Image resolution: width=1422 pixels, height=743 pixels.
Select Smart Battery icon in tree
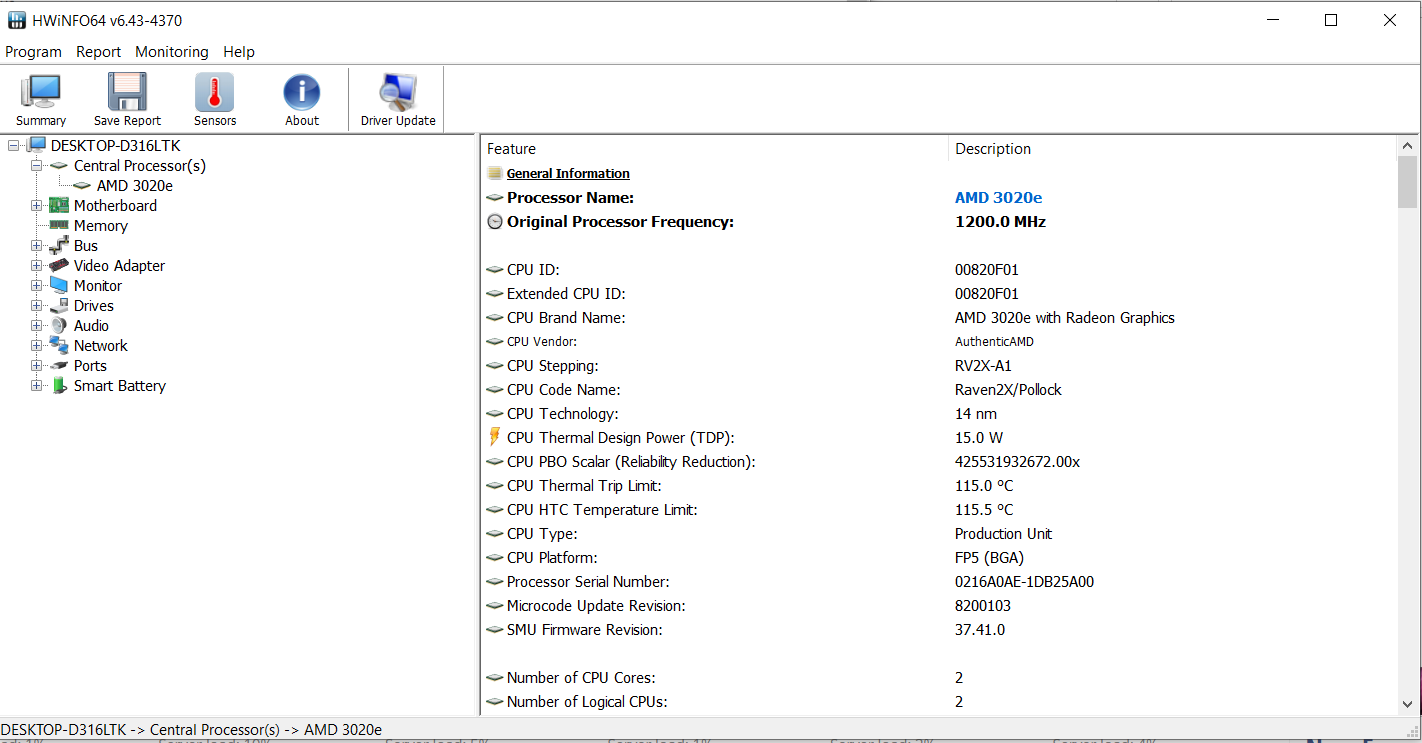(x=60, y=386)
